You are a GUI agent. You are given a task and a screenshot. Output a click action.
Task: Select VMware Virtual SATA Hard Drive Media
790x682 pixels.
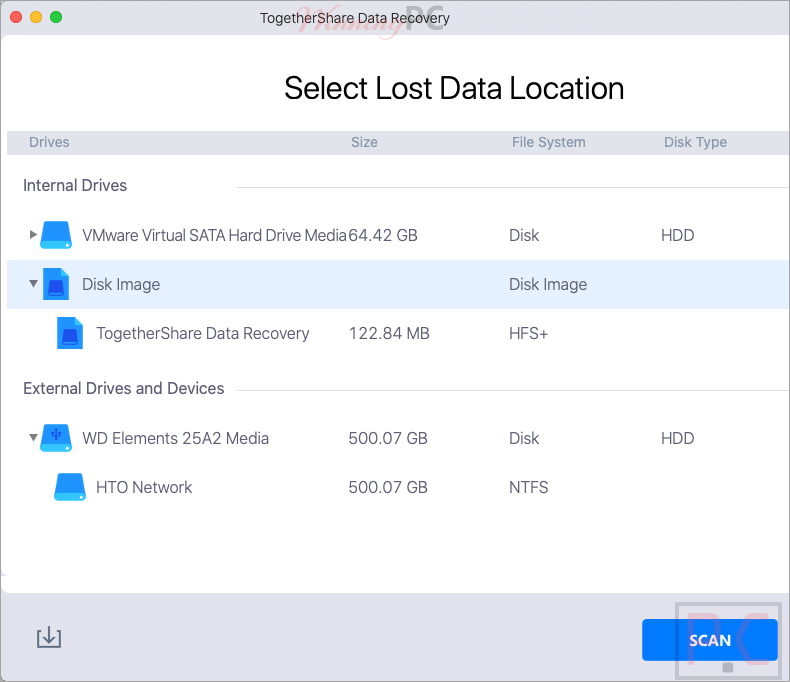(215, 235)
